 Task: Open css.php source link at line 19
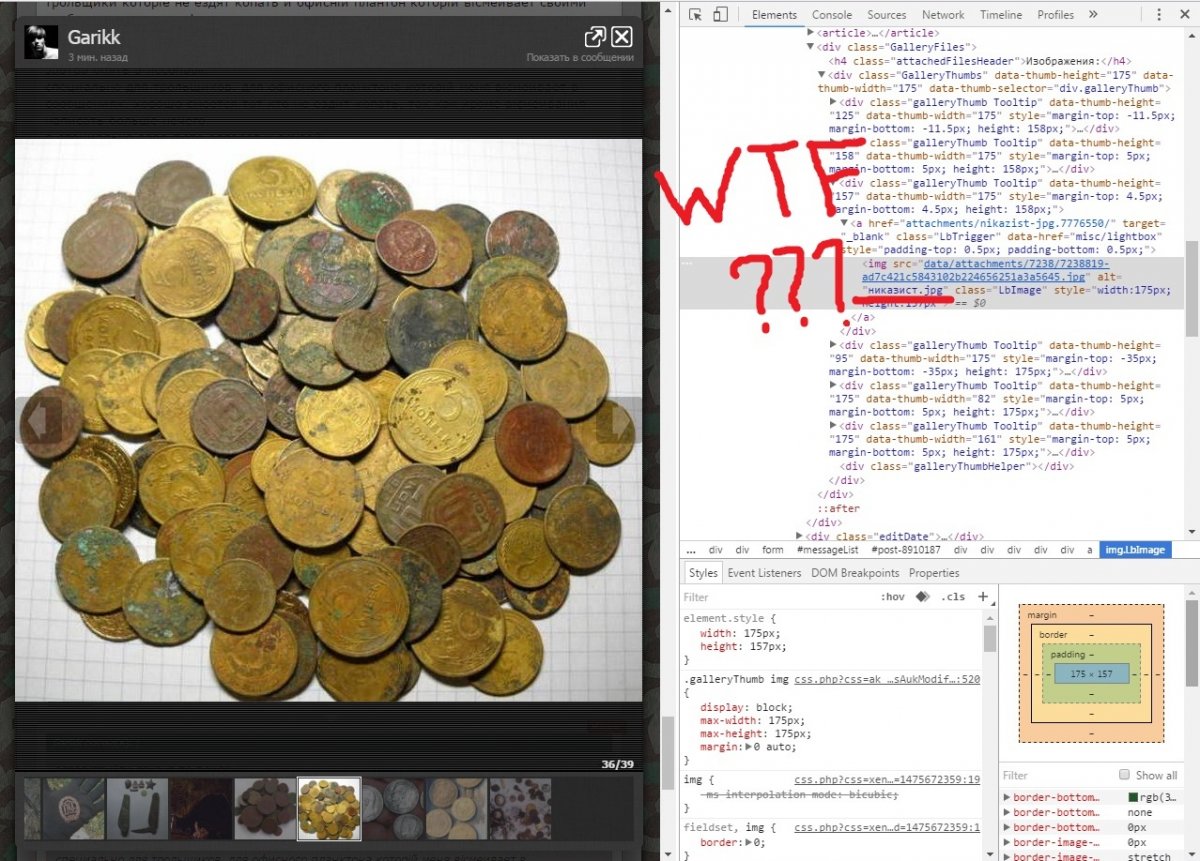coord(887,778)
